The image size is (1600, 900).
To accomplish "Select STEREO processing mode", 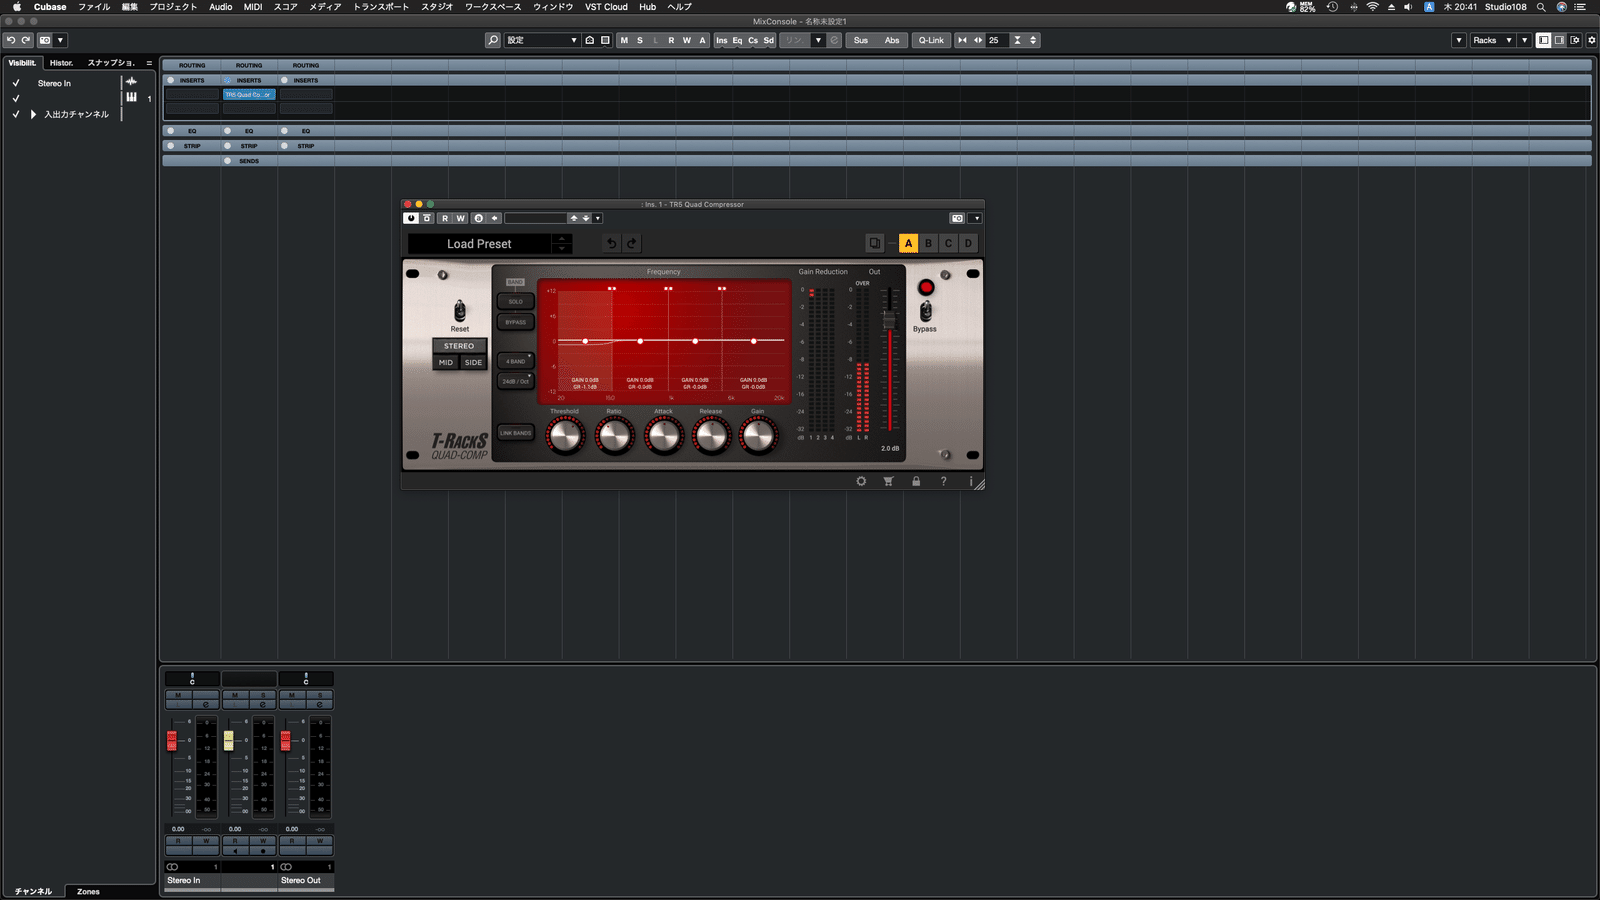I will (459, 346).
